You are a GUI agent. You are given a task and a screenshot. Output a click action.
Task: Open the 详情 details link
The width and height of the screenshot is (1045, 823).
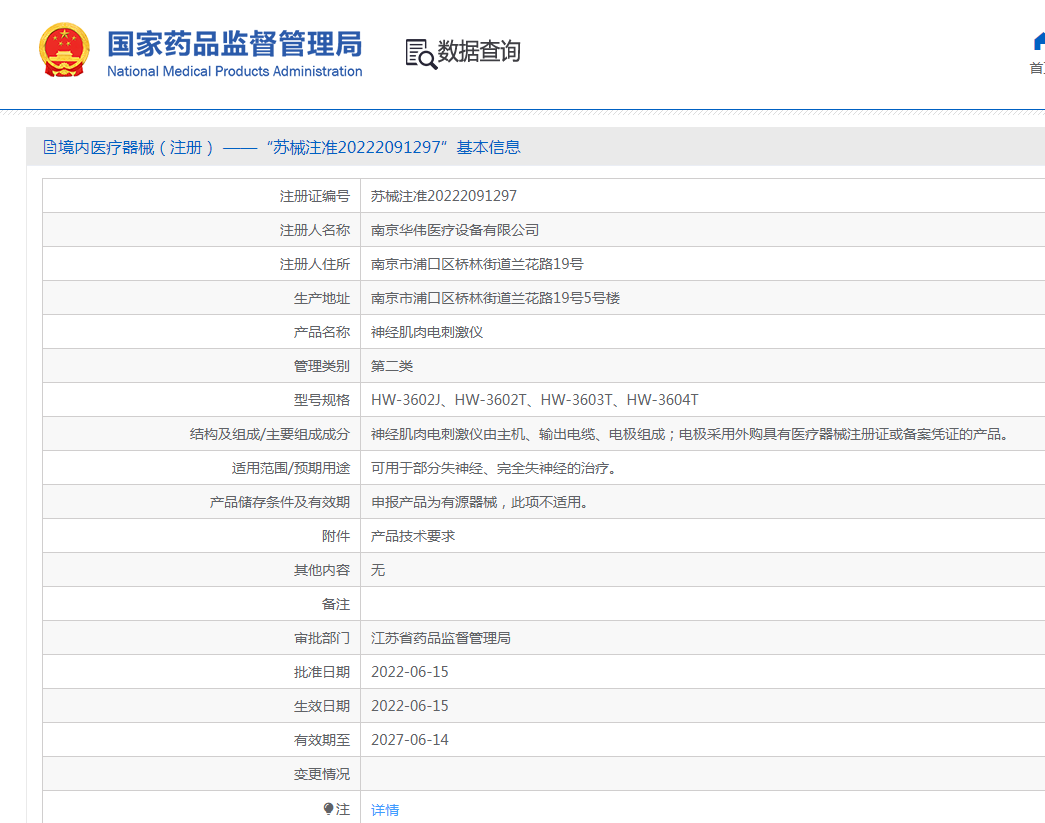click(385, 810)
